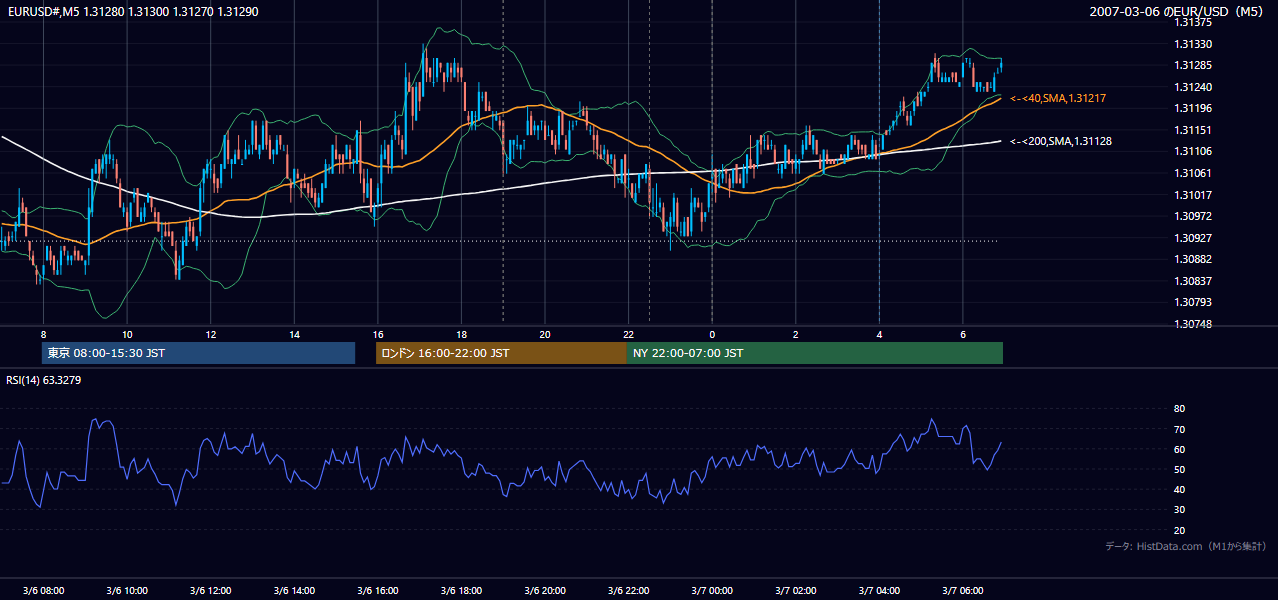Screen dimensions: 1278x600
Task: Click the 3/6 20:00 time label
Action: (545, 590)
